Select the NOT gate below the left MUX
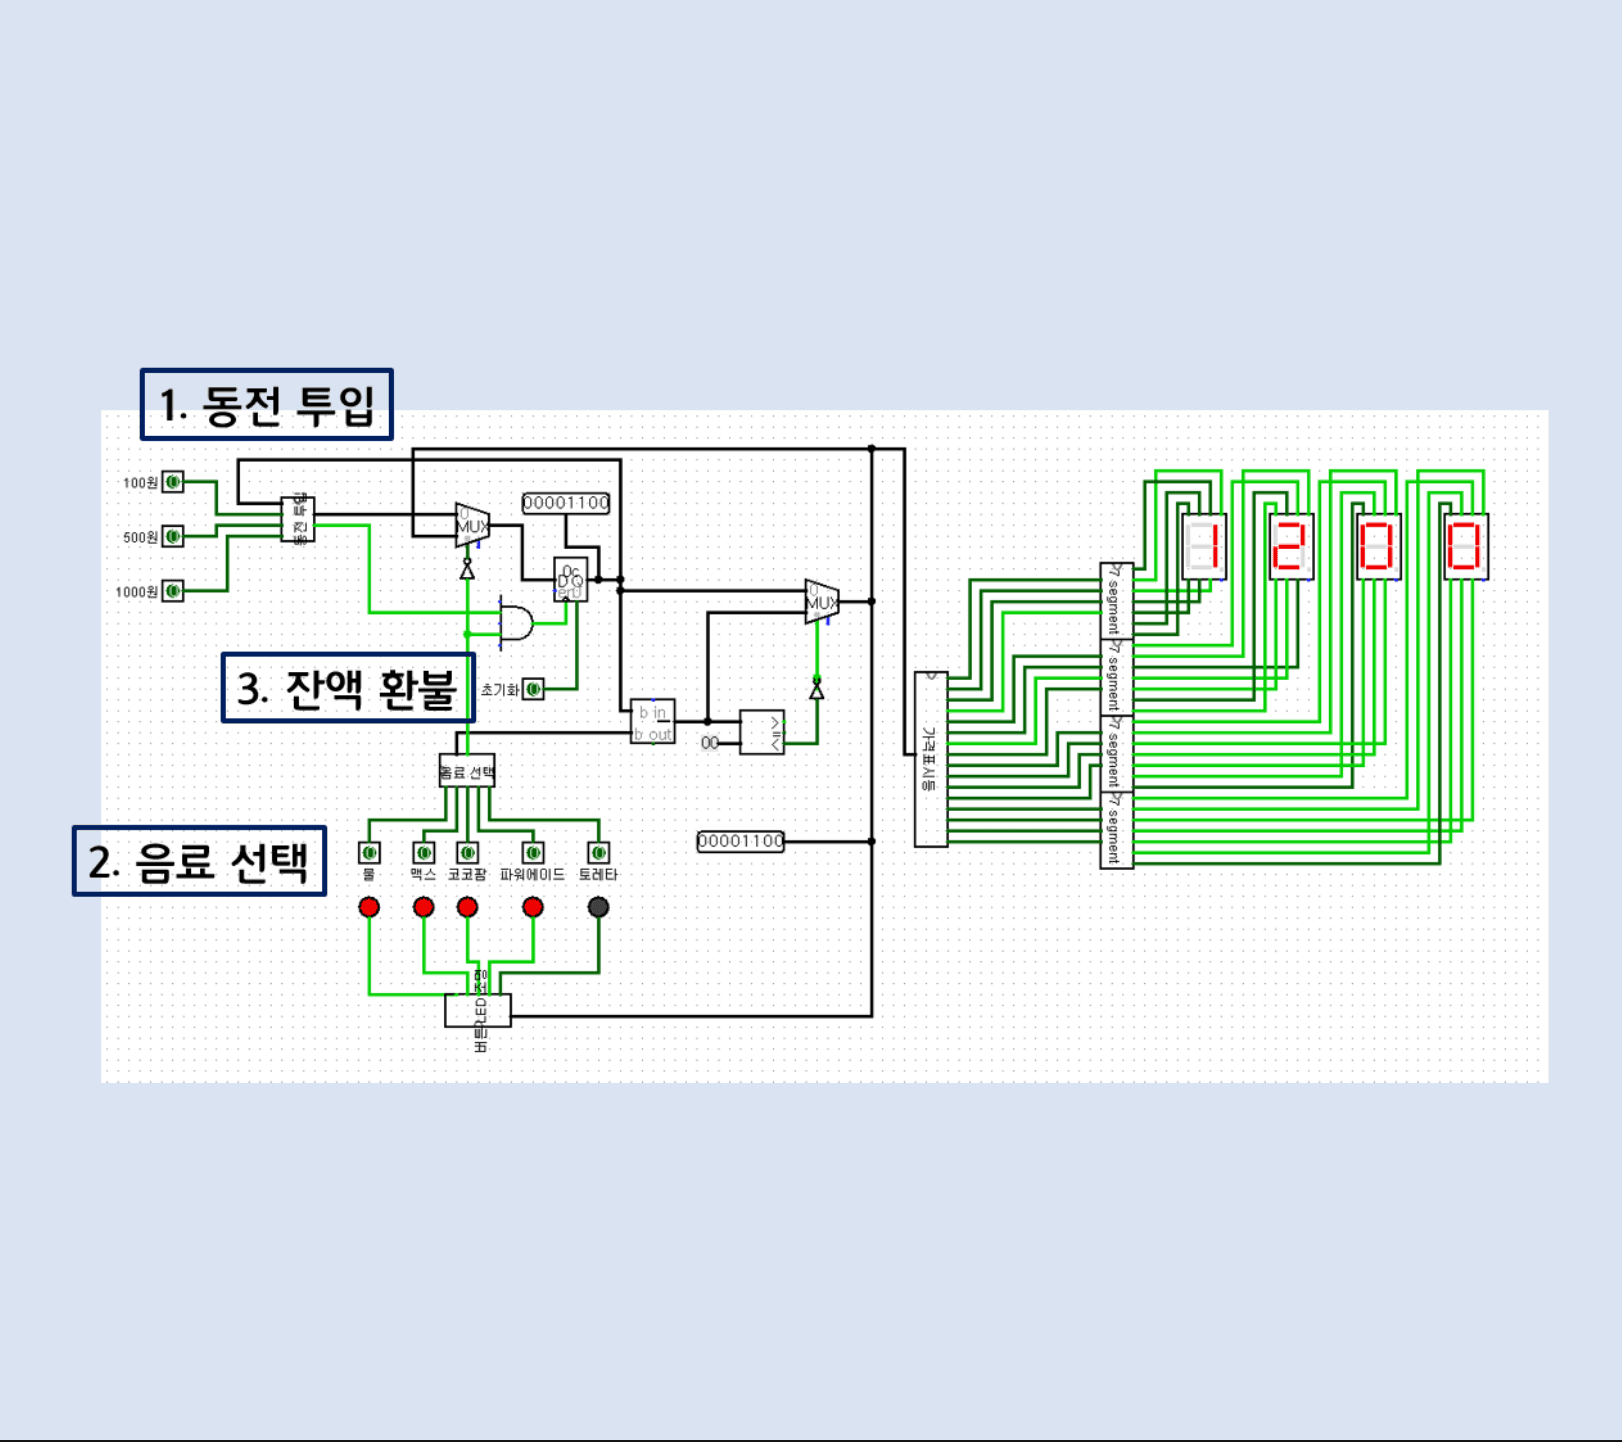 coord(467,569)
